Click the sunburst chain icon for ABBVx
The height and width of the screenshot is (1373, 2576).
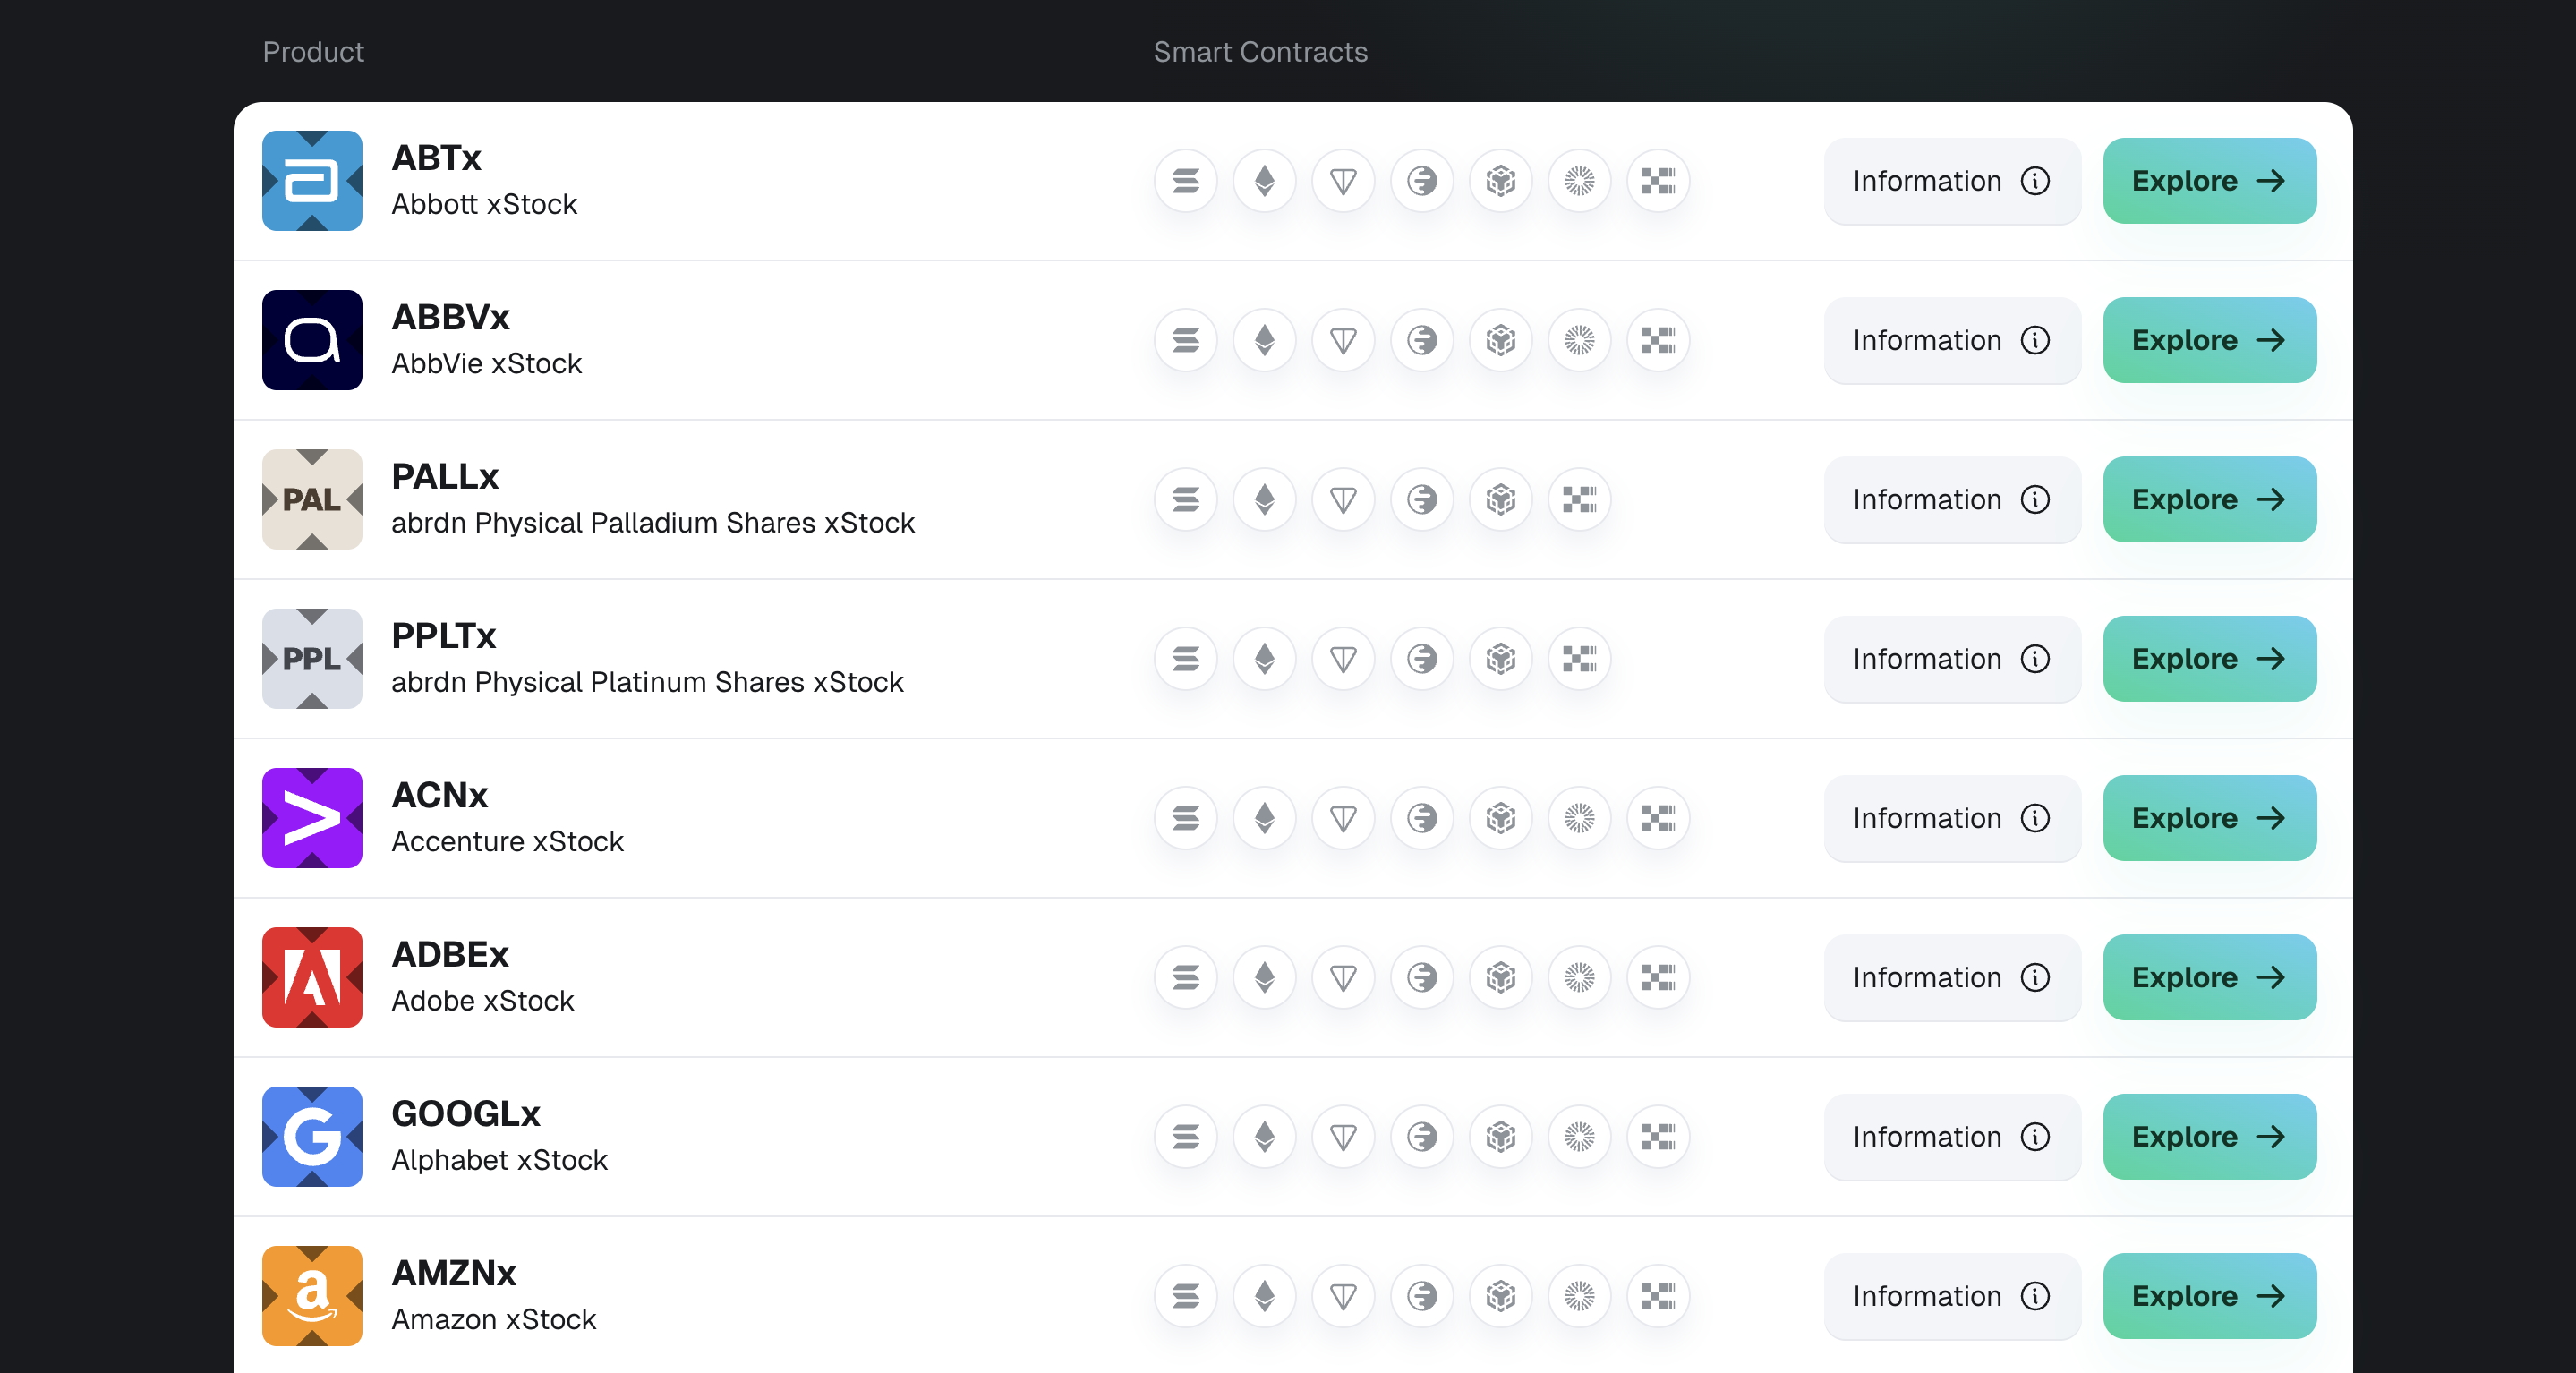[1580, 340]
